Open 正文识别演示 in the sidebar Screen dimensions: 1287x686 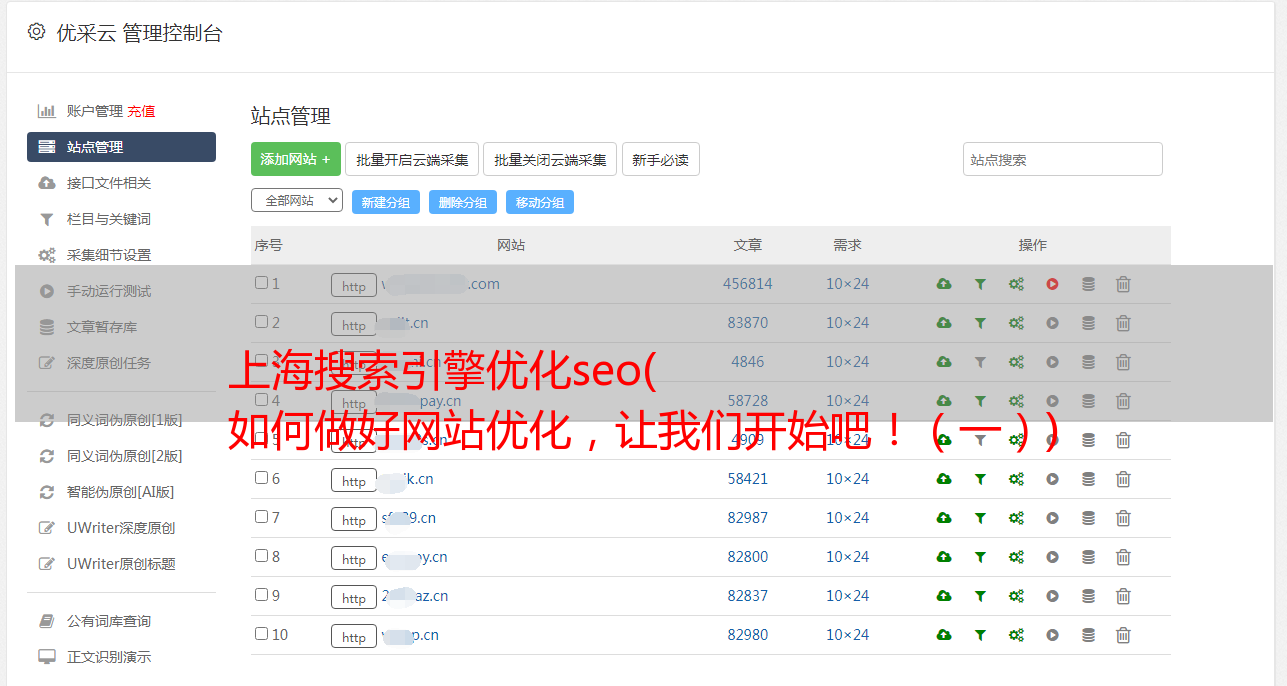click(109, 657)
